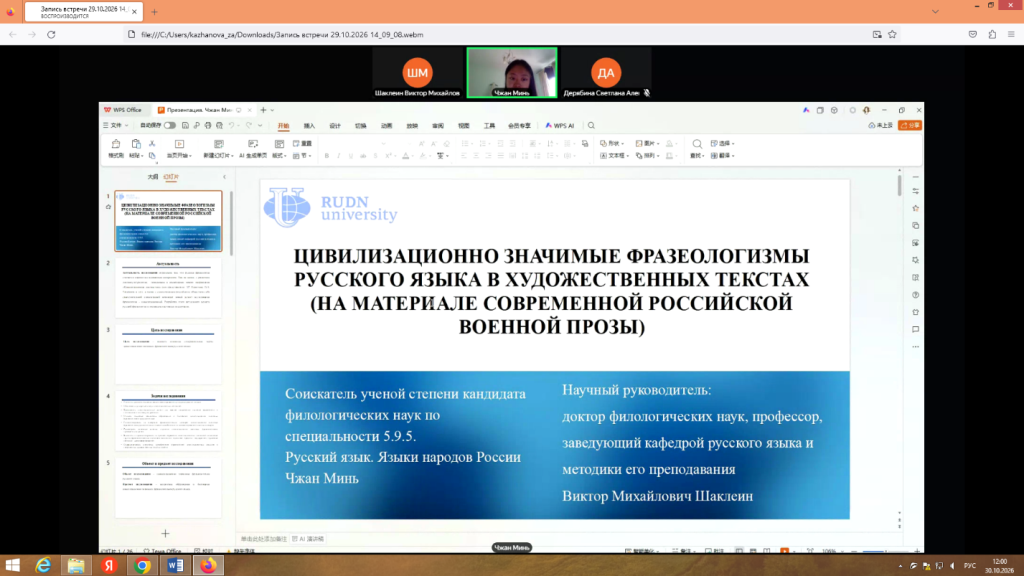Click the magnifier Find icon in WPS ribbon
The width and height of the screenshot is (1024, 576).
click(697, 144)
